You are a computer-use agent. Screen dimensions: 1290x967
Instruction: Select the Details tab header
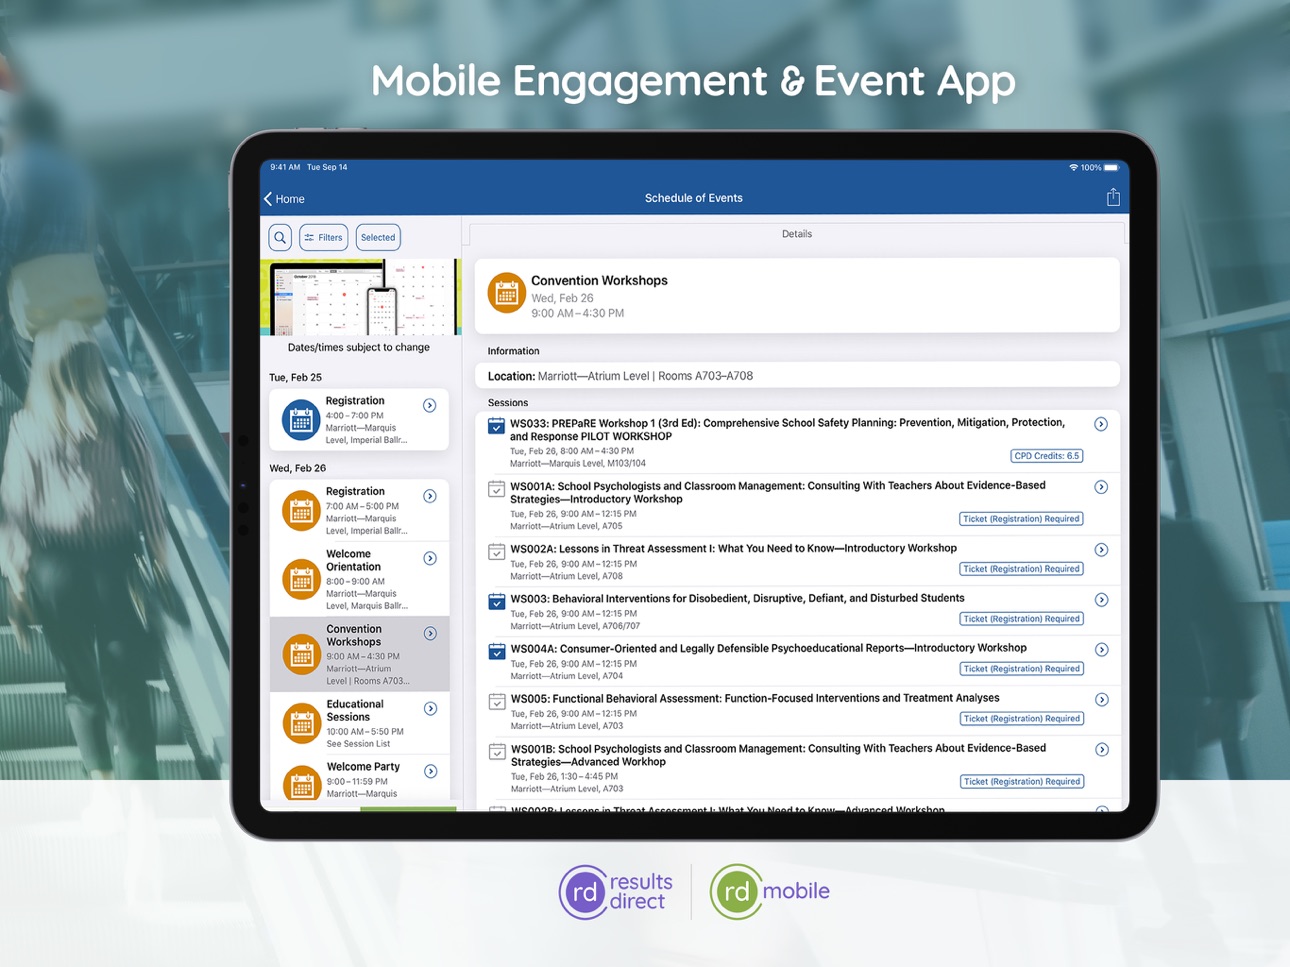(x=797, y=234)
